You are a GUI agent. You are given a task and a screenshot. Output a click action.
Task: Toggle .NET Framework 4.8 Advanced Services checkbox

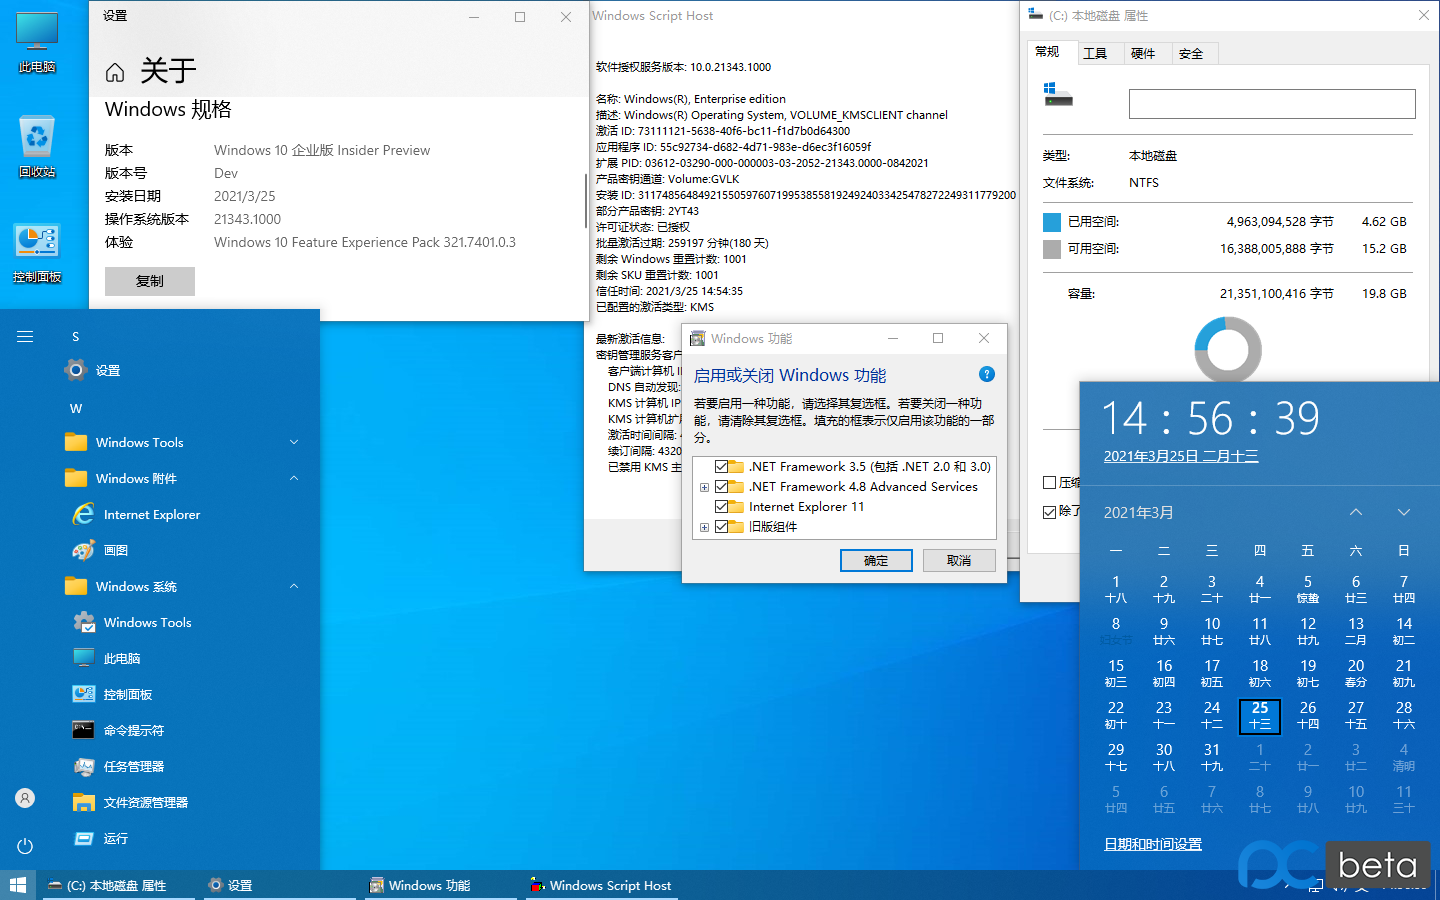(x=721, y=486)
